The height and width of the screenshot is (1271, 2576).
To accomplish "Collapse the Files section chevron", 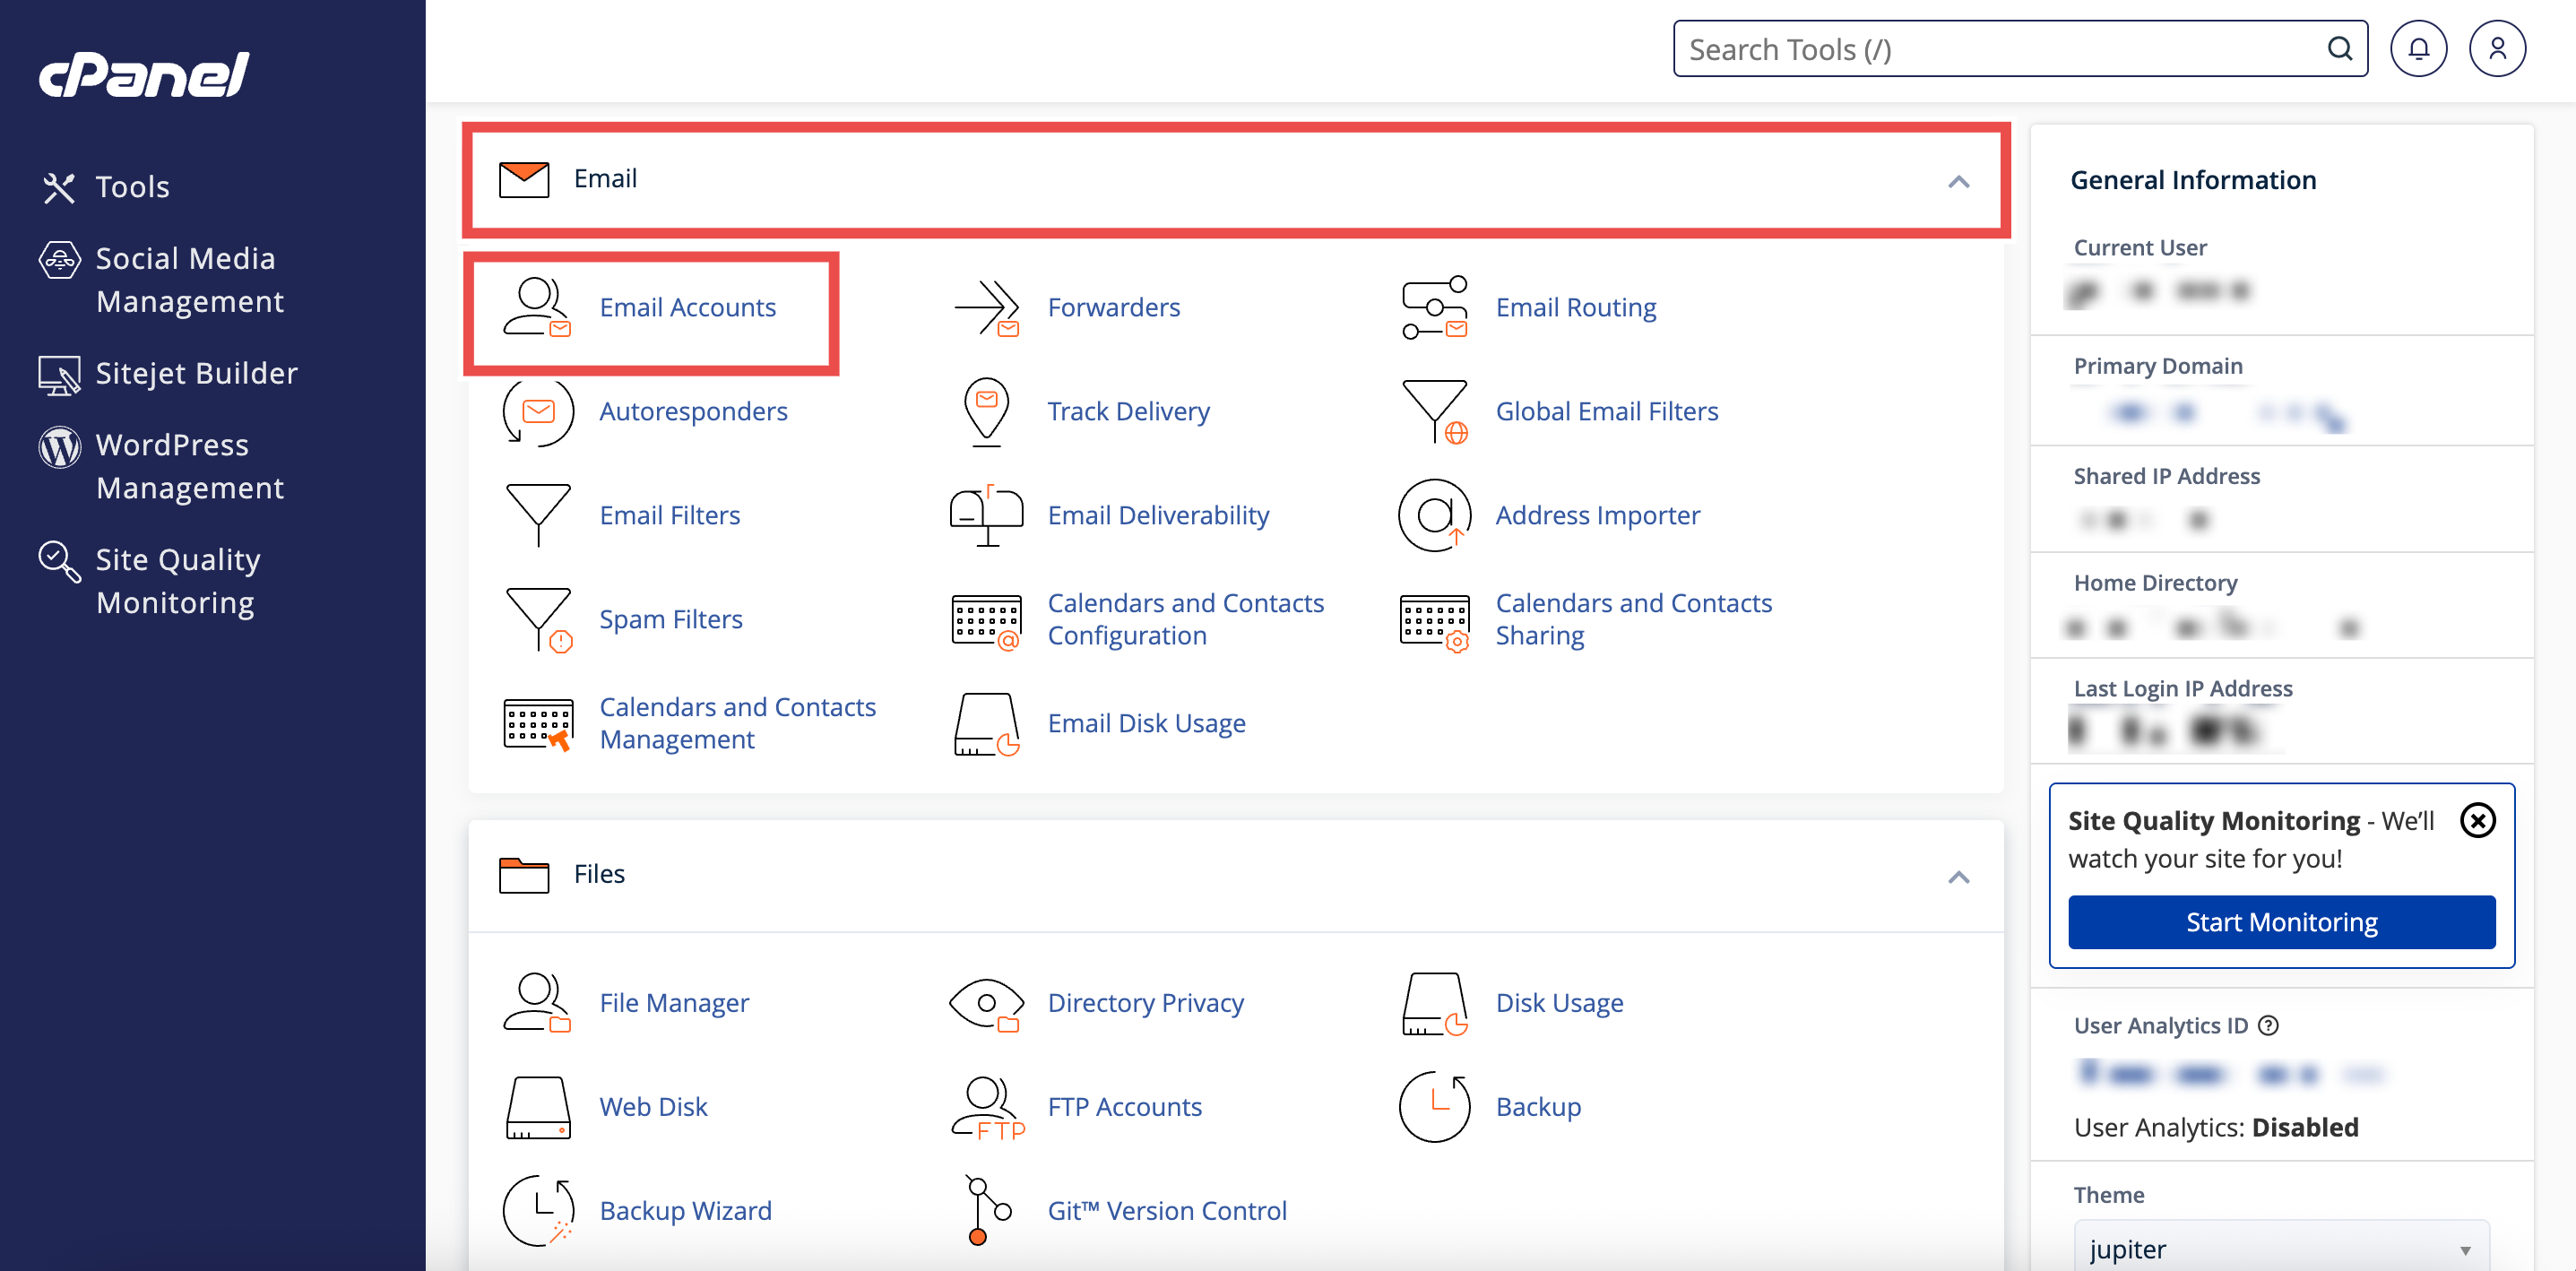I will (x=1958, y=877).
